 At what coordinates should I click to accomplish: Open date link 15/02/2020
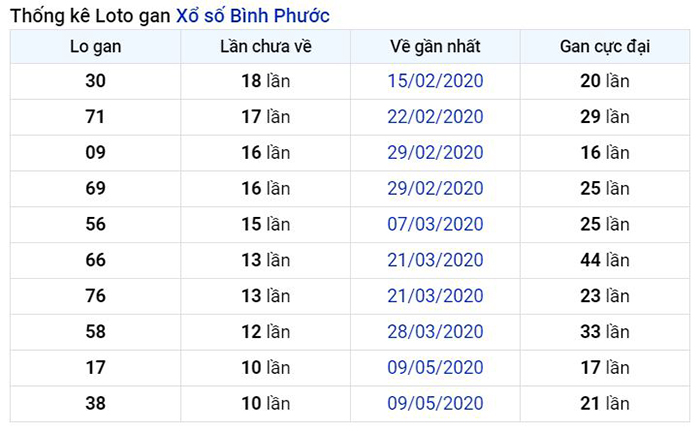(435, 81)
